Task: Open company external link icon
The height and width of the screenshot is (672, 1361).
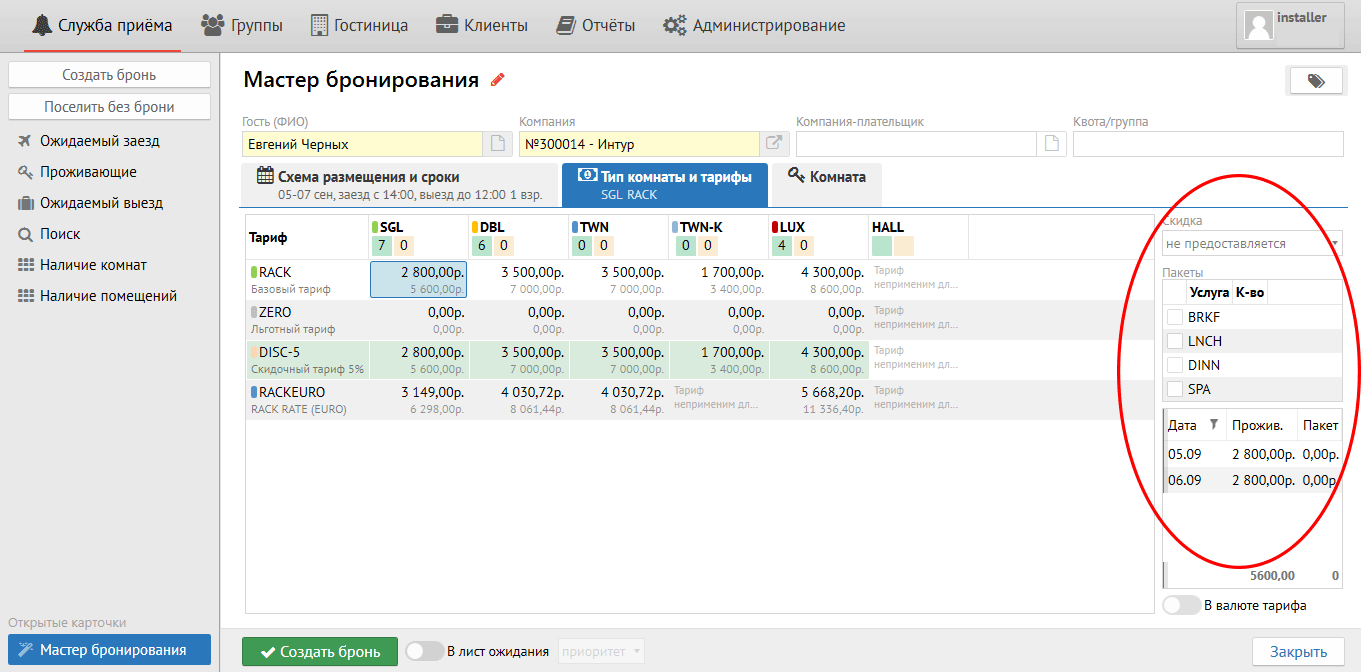Action: tap(774, 144)
